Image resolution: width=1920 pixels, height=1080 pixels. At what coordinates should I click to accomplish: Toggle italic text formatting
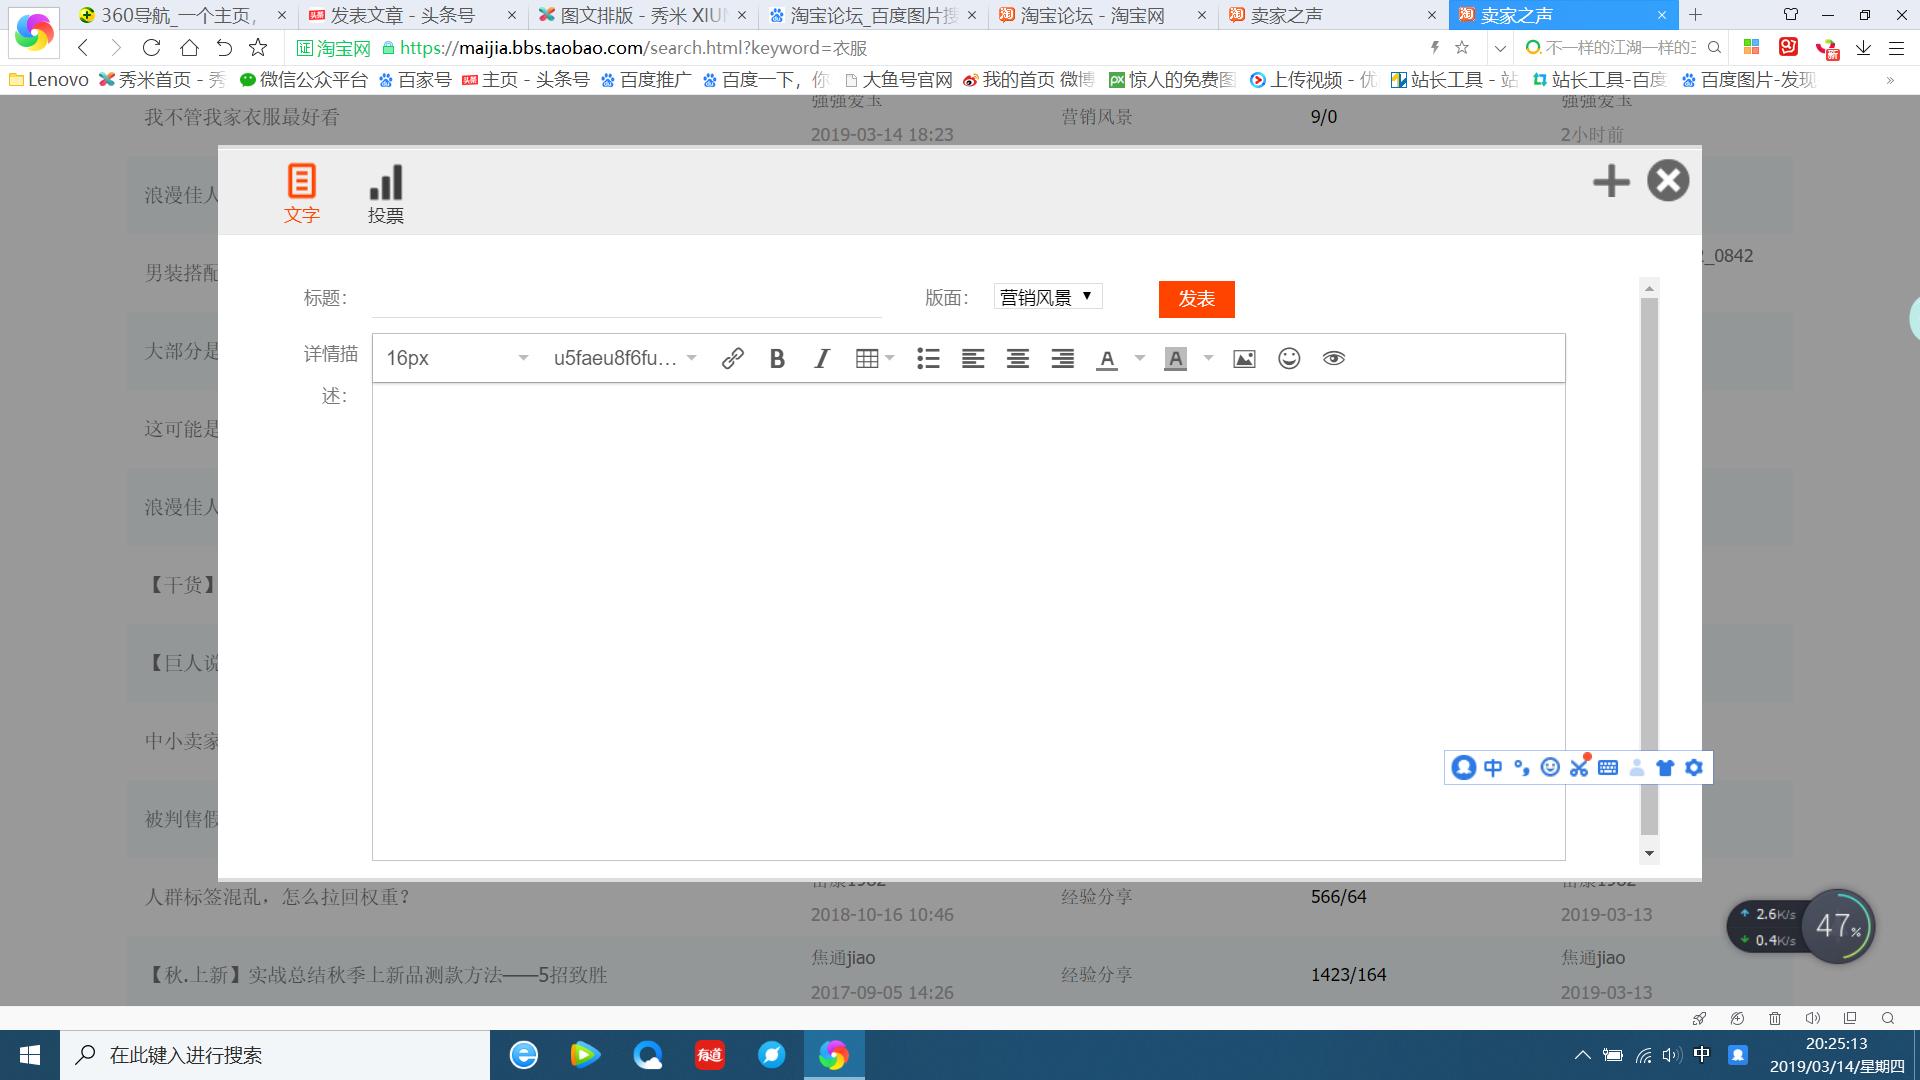tap(822, 358)
